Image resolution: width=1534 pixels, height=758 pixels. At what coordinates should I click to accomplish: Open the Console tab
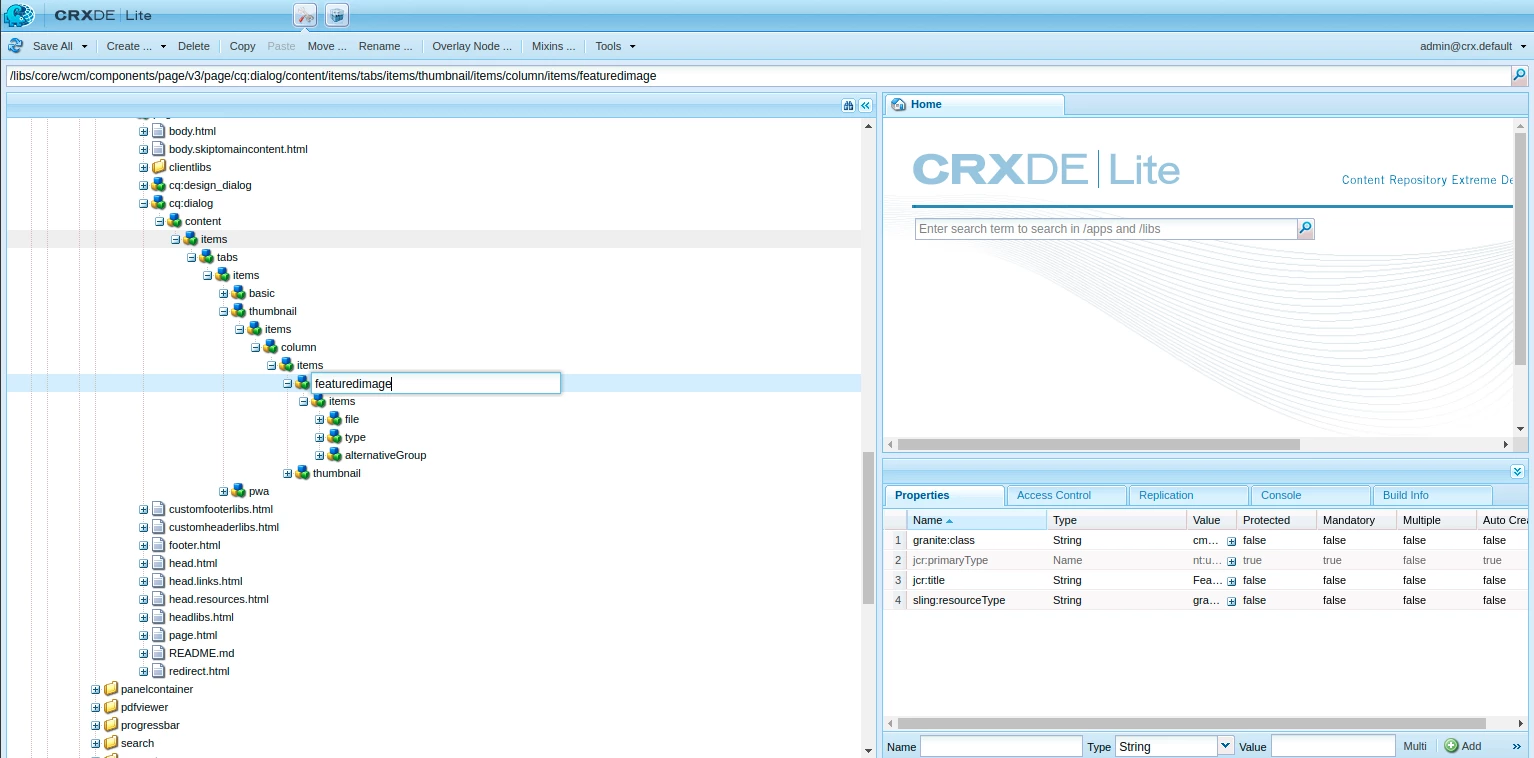1310,495
